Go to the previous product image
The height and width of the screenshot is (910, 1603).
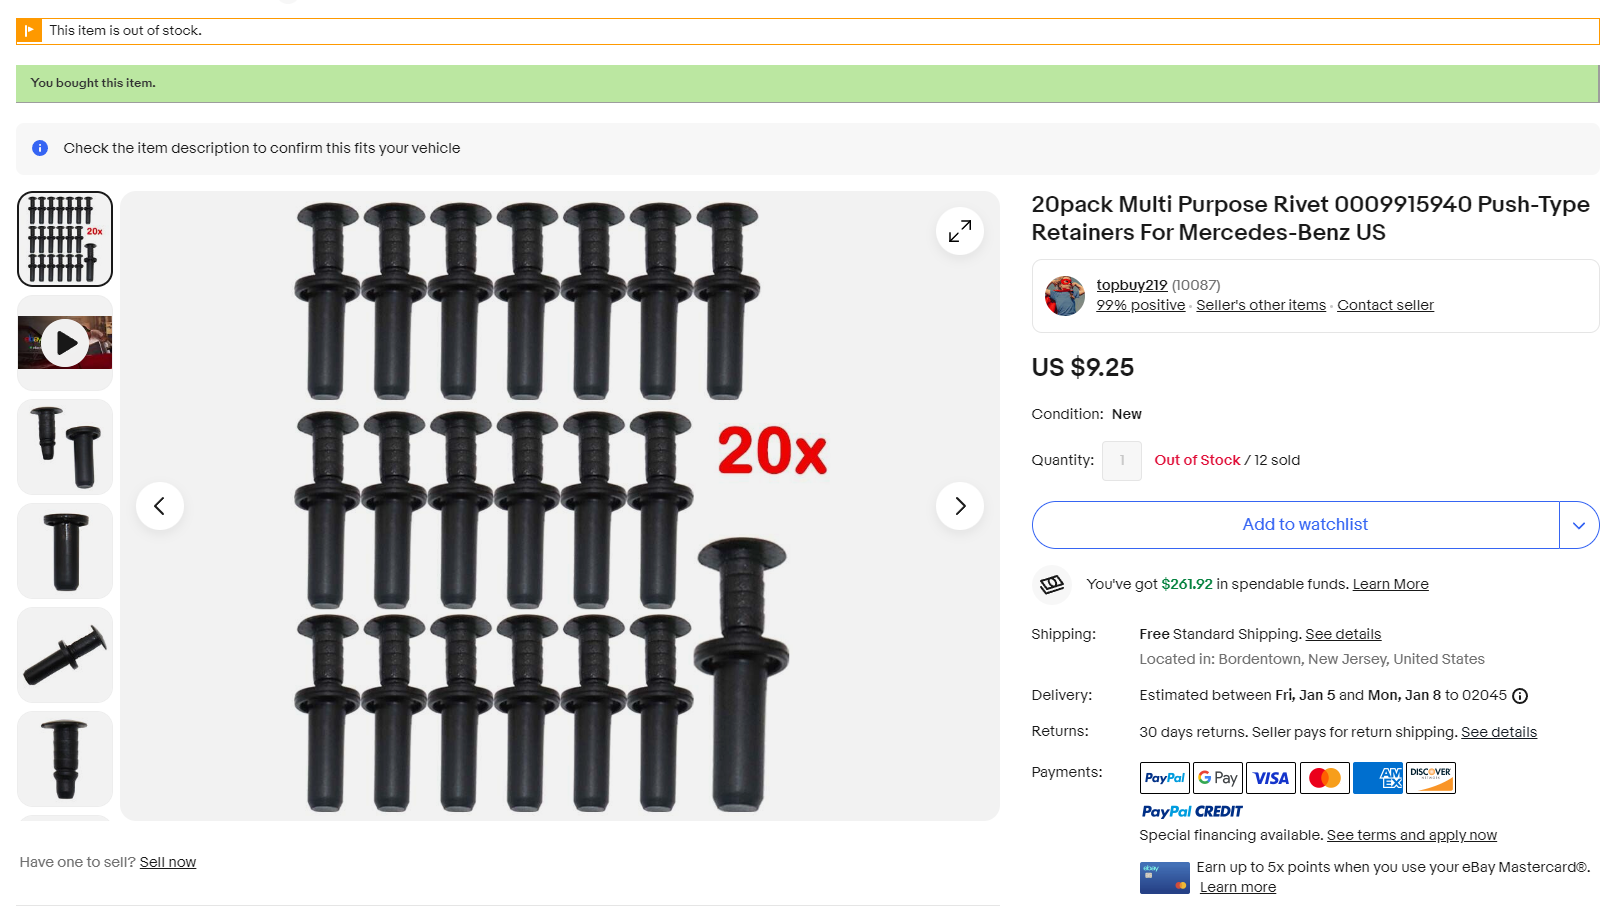pos(160,506)
